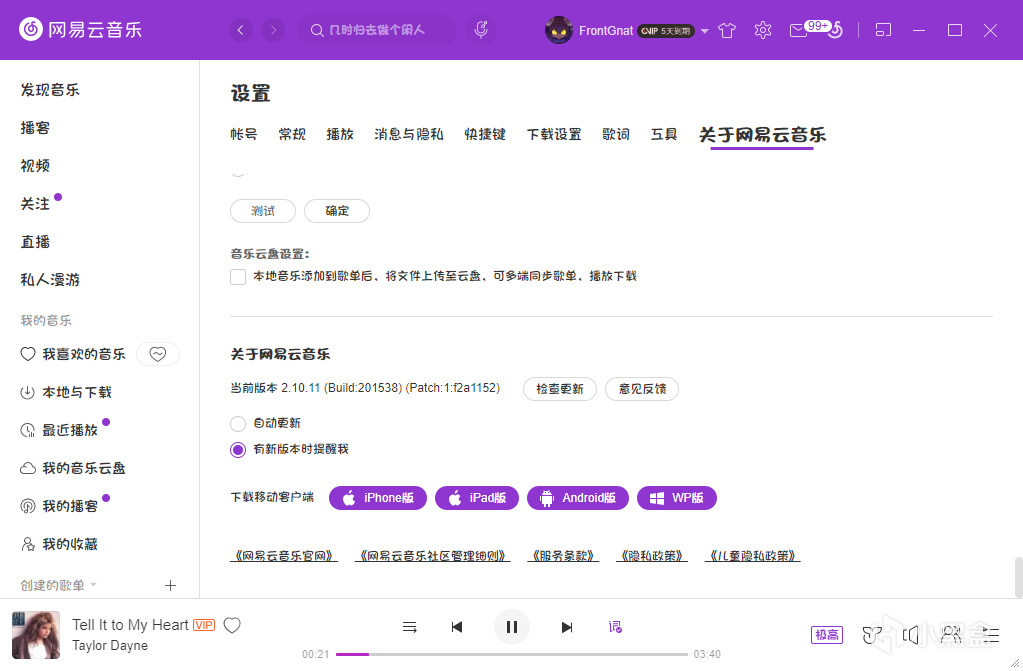This screenshot has height=671, width=1023.
Task: Open the listen-to-identify microphone icon
Action: tap(481, 30)
